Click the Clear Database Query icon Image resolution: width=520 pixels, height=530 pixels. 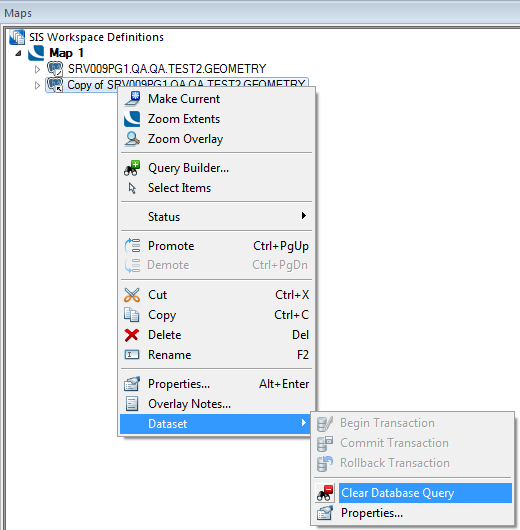tap(325, 493)
